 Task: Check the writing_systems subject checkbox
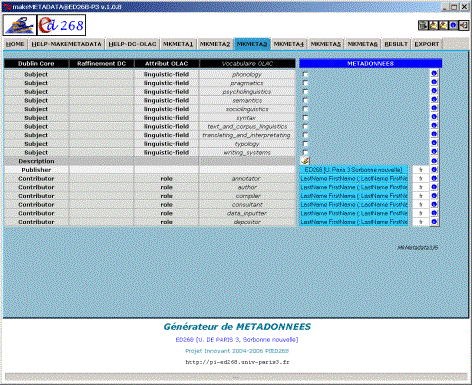pyautogui.click(x=305, y=152)
